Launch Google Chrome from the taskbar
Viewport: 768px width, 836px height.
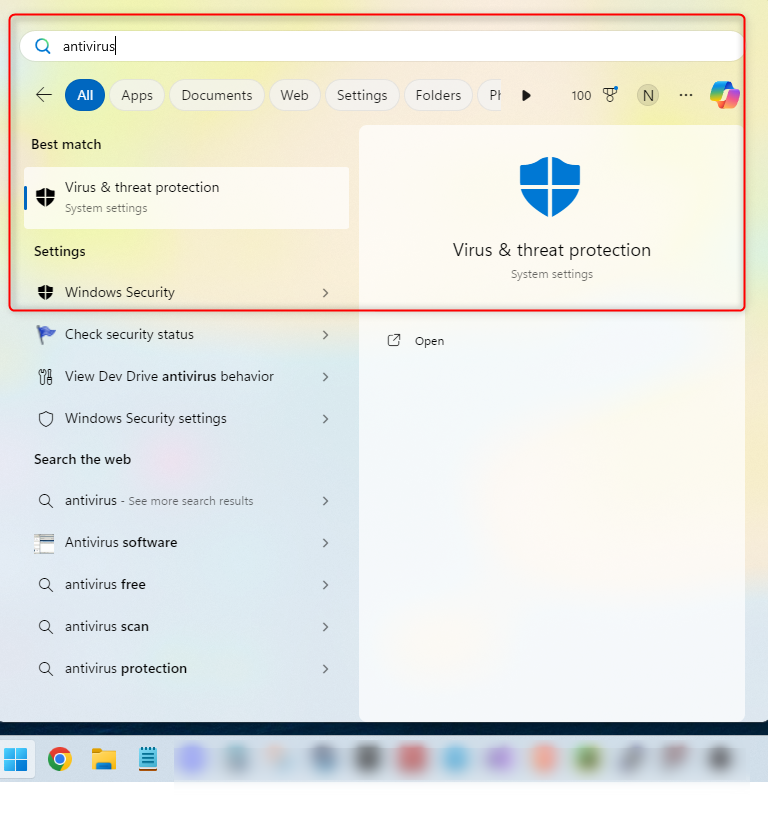[x=60, y=759]
